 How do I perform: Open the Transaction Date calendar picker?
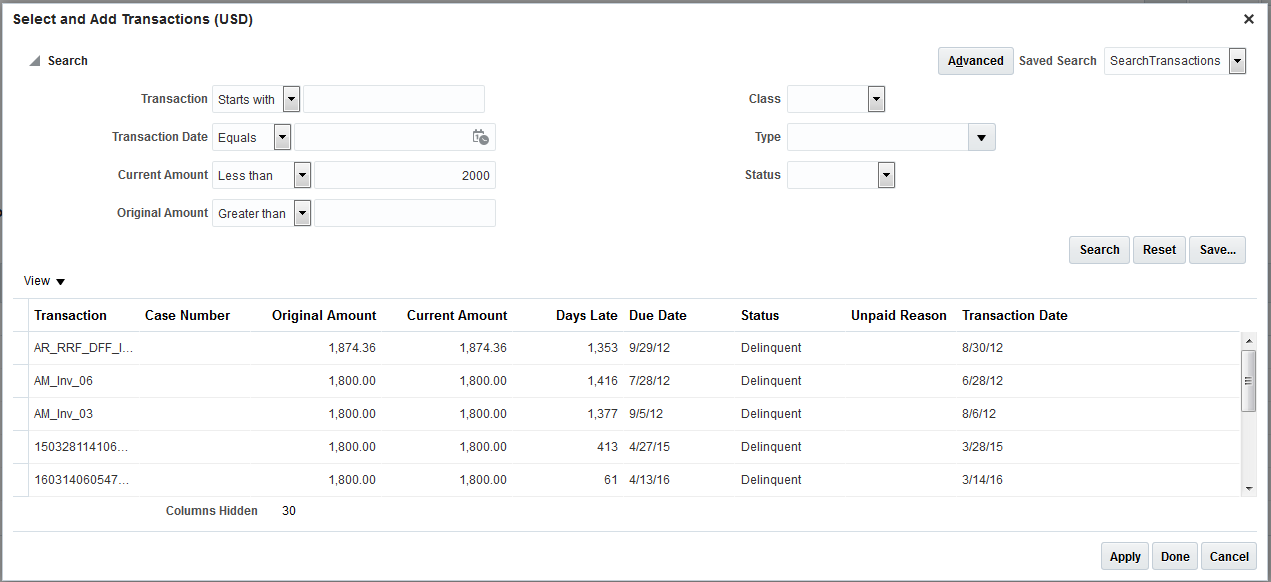pos(481,138)
